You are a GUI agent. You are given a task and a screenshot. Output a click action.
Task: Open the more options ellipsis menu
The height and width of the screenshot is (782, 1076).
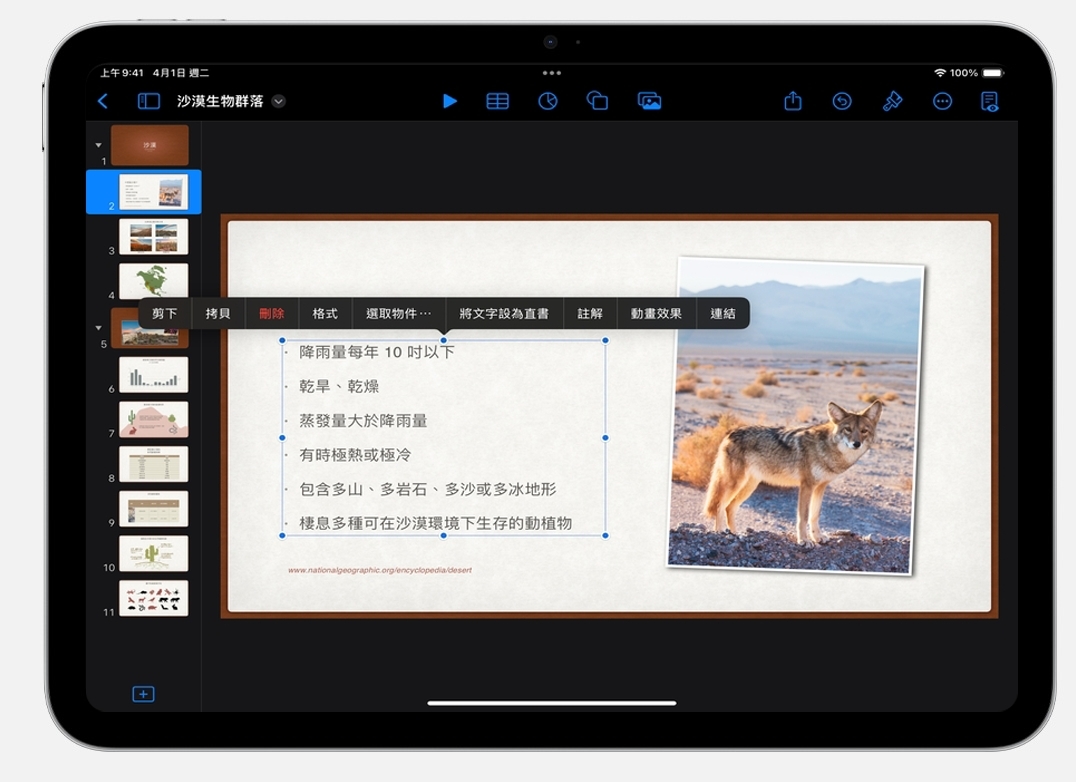(x=942, y=101)
